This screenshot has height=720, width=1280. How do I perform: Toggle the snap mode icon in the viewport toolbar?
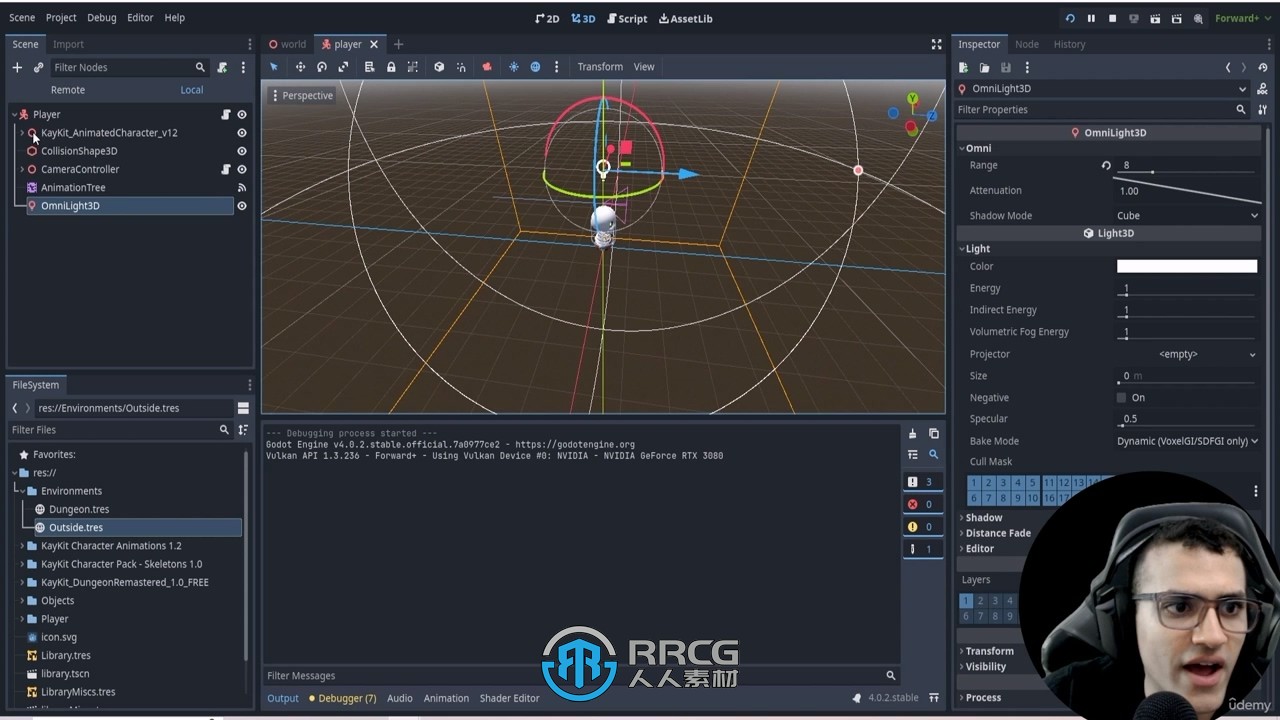coord(461,67)
